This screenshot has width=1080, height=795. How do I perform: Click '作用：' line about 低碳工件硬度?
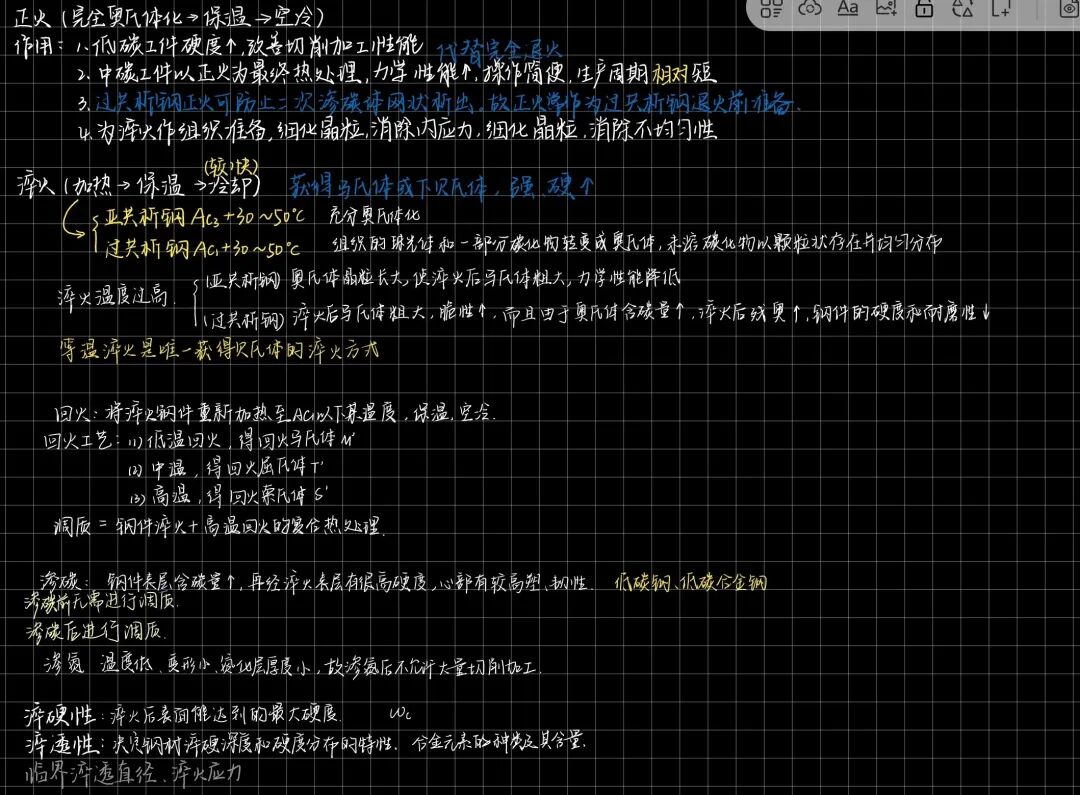218,47
